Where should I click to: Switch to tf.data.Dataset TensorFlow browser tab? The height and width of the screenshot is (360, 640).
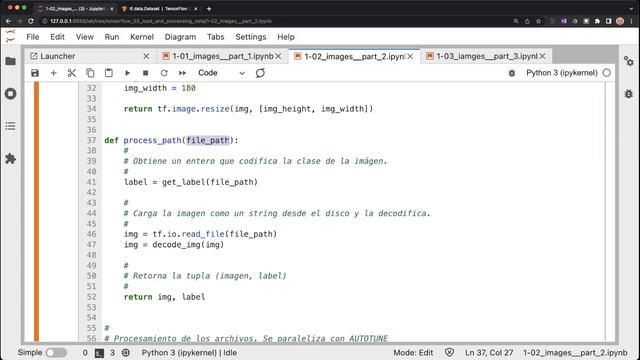[158, 8]
